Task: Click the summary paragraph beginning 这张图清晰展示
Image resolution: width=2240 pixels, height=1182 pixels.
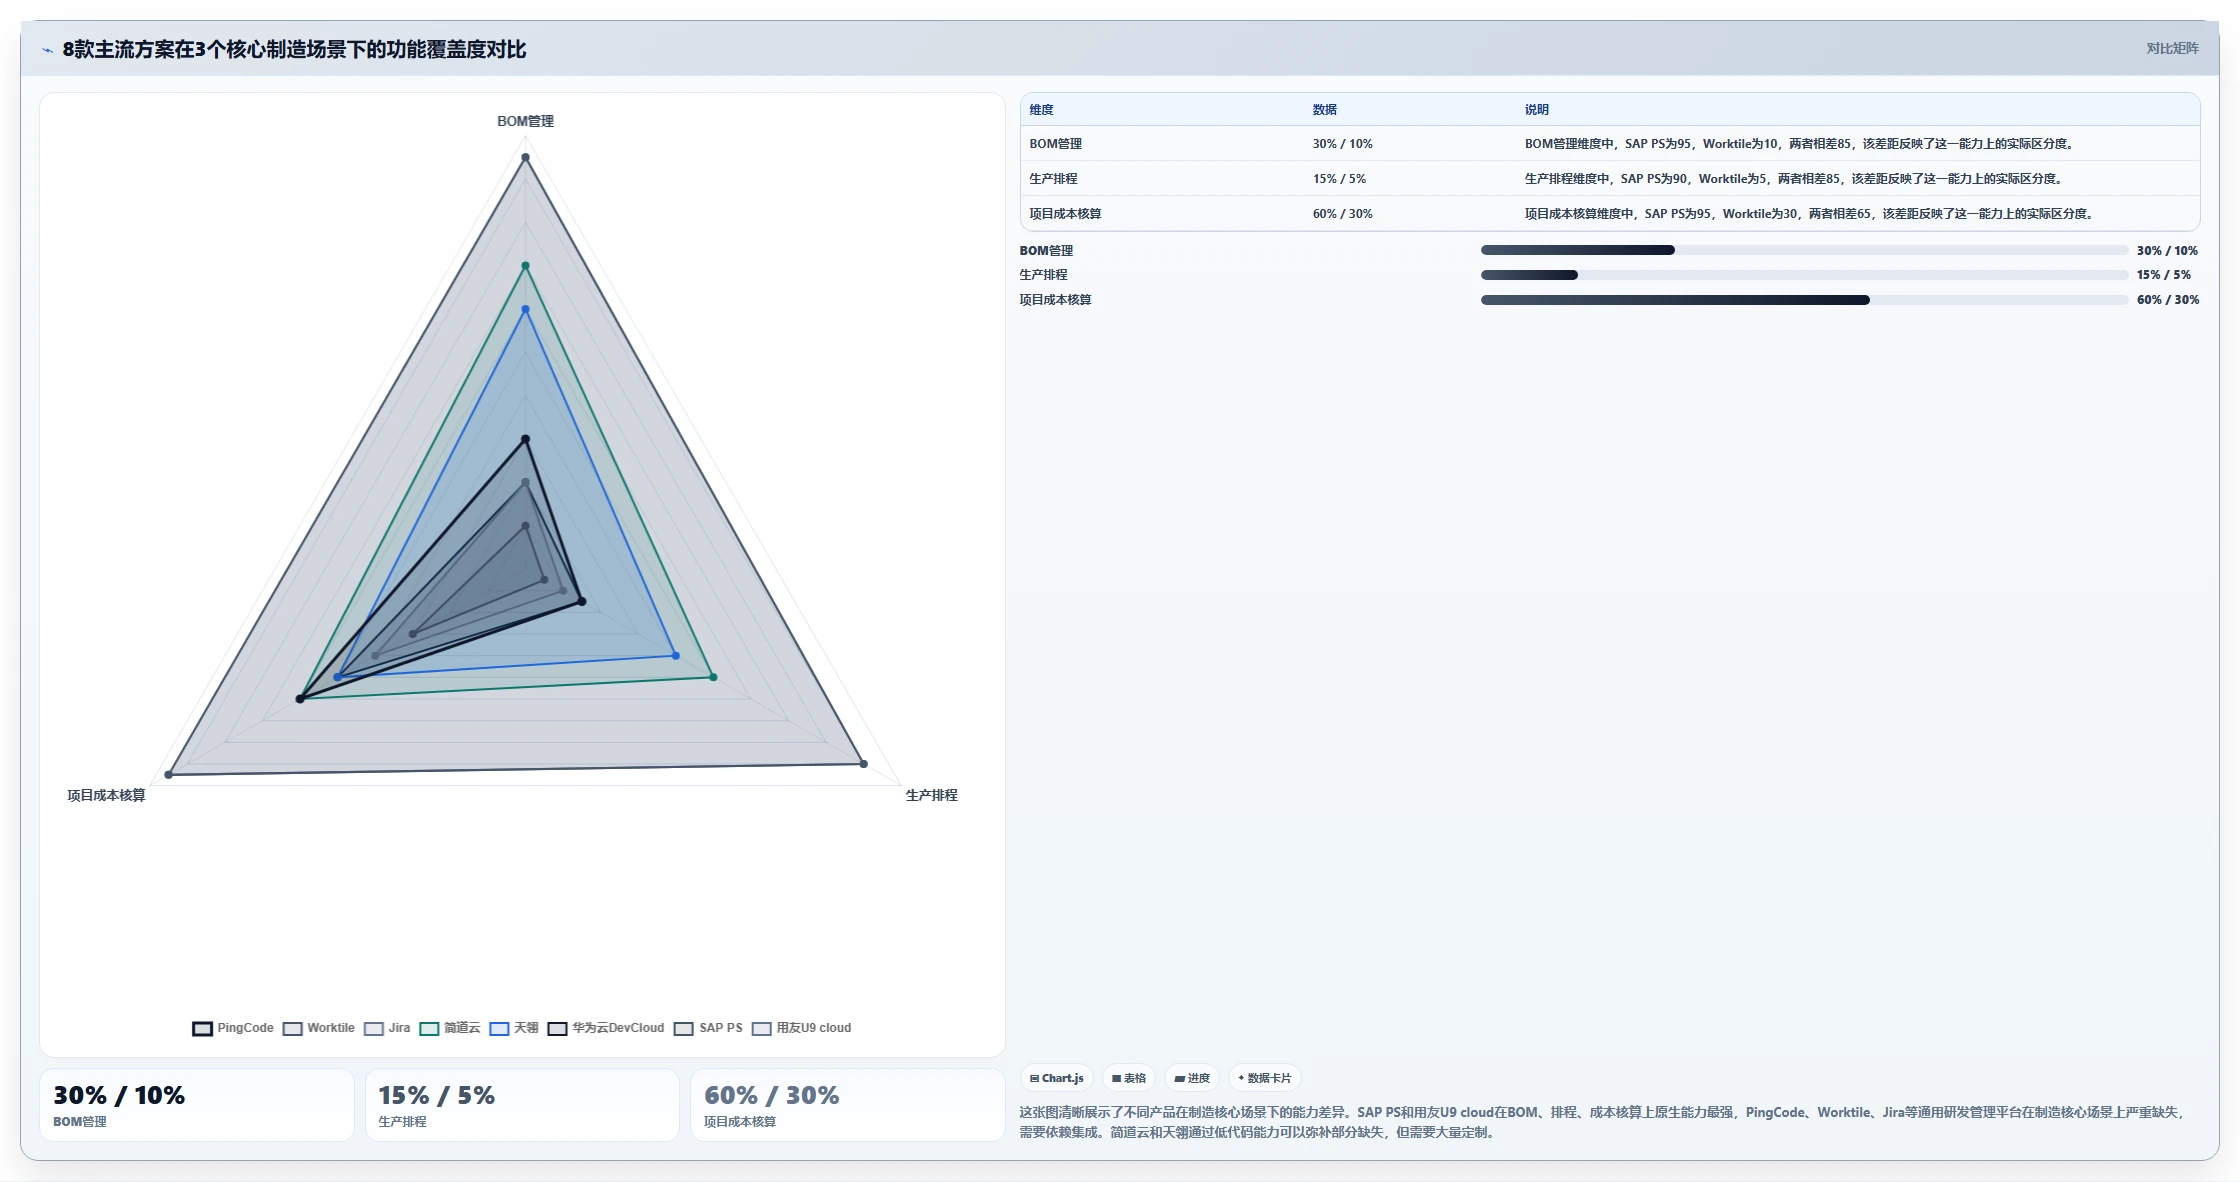Action: click(x=1603, y=1122)
